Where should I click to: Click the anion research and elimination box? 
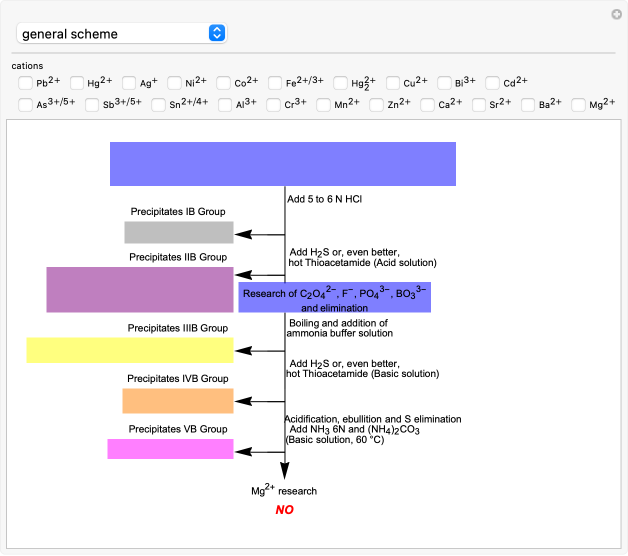coord(334,297)
